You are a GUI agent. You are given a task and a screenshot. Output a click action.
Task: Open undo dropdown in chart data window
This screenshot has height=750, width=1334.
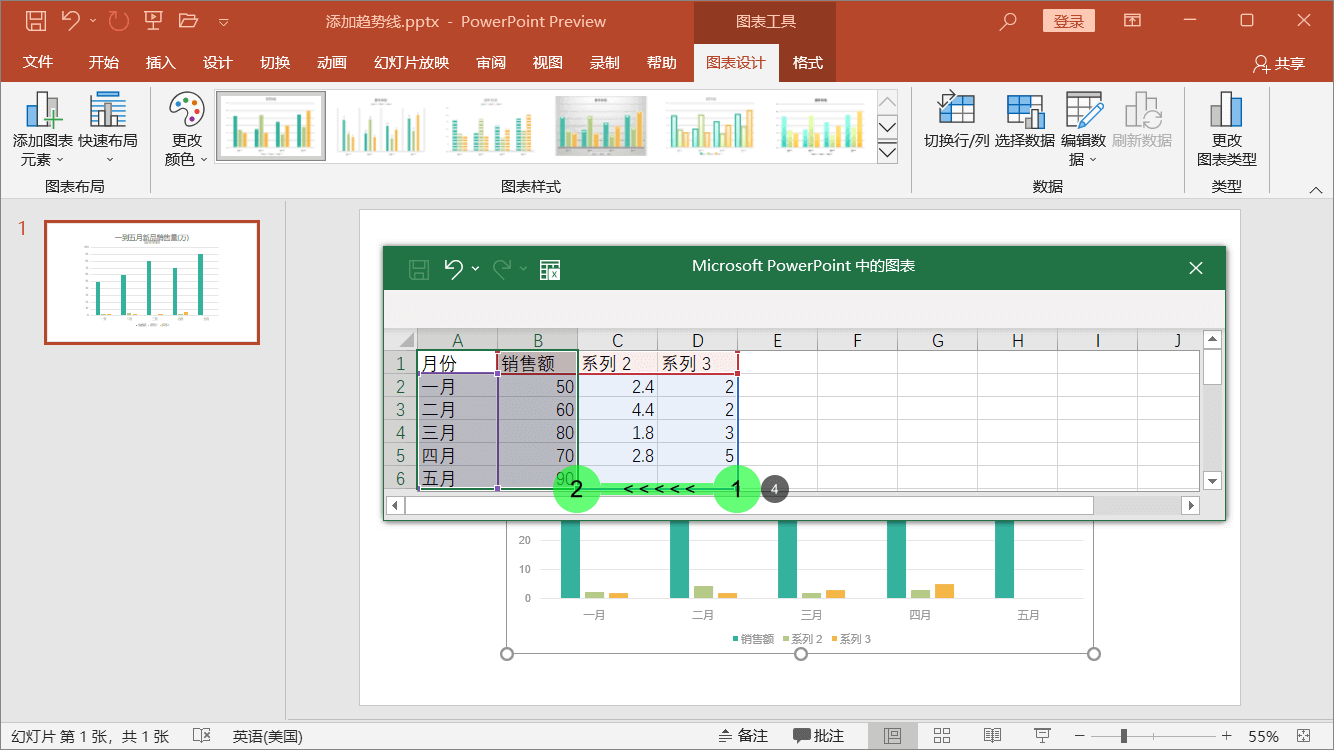pyautogui.click(x=476, y=268)
